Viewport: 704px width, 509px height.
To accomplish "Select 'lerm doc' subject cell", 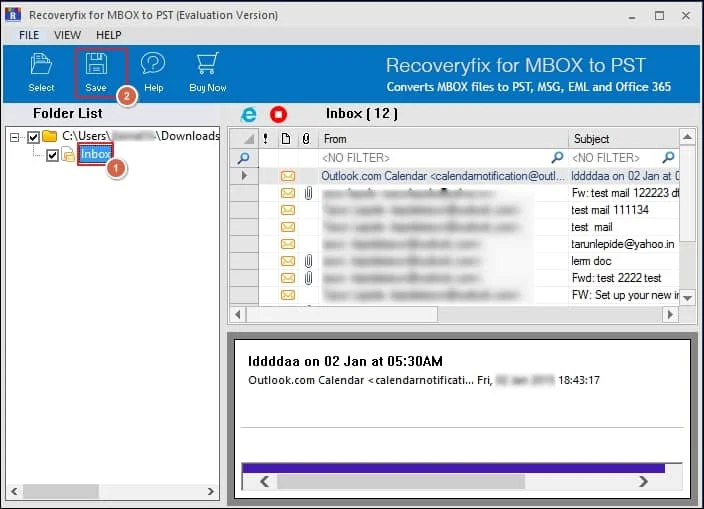I will click(624, 261).
